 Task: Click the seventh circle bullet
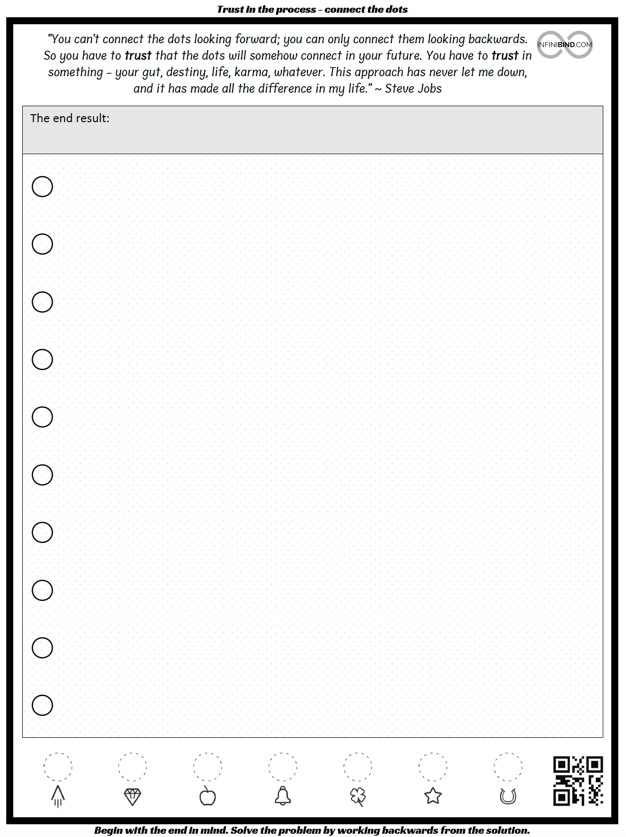tap(42, 532)
